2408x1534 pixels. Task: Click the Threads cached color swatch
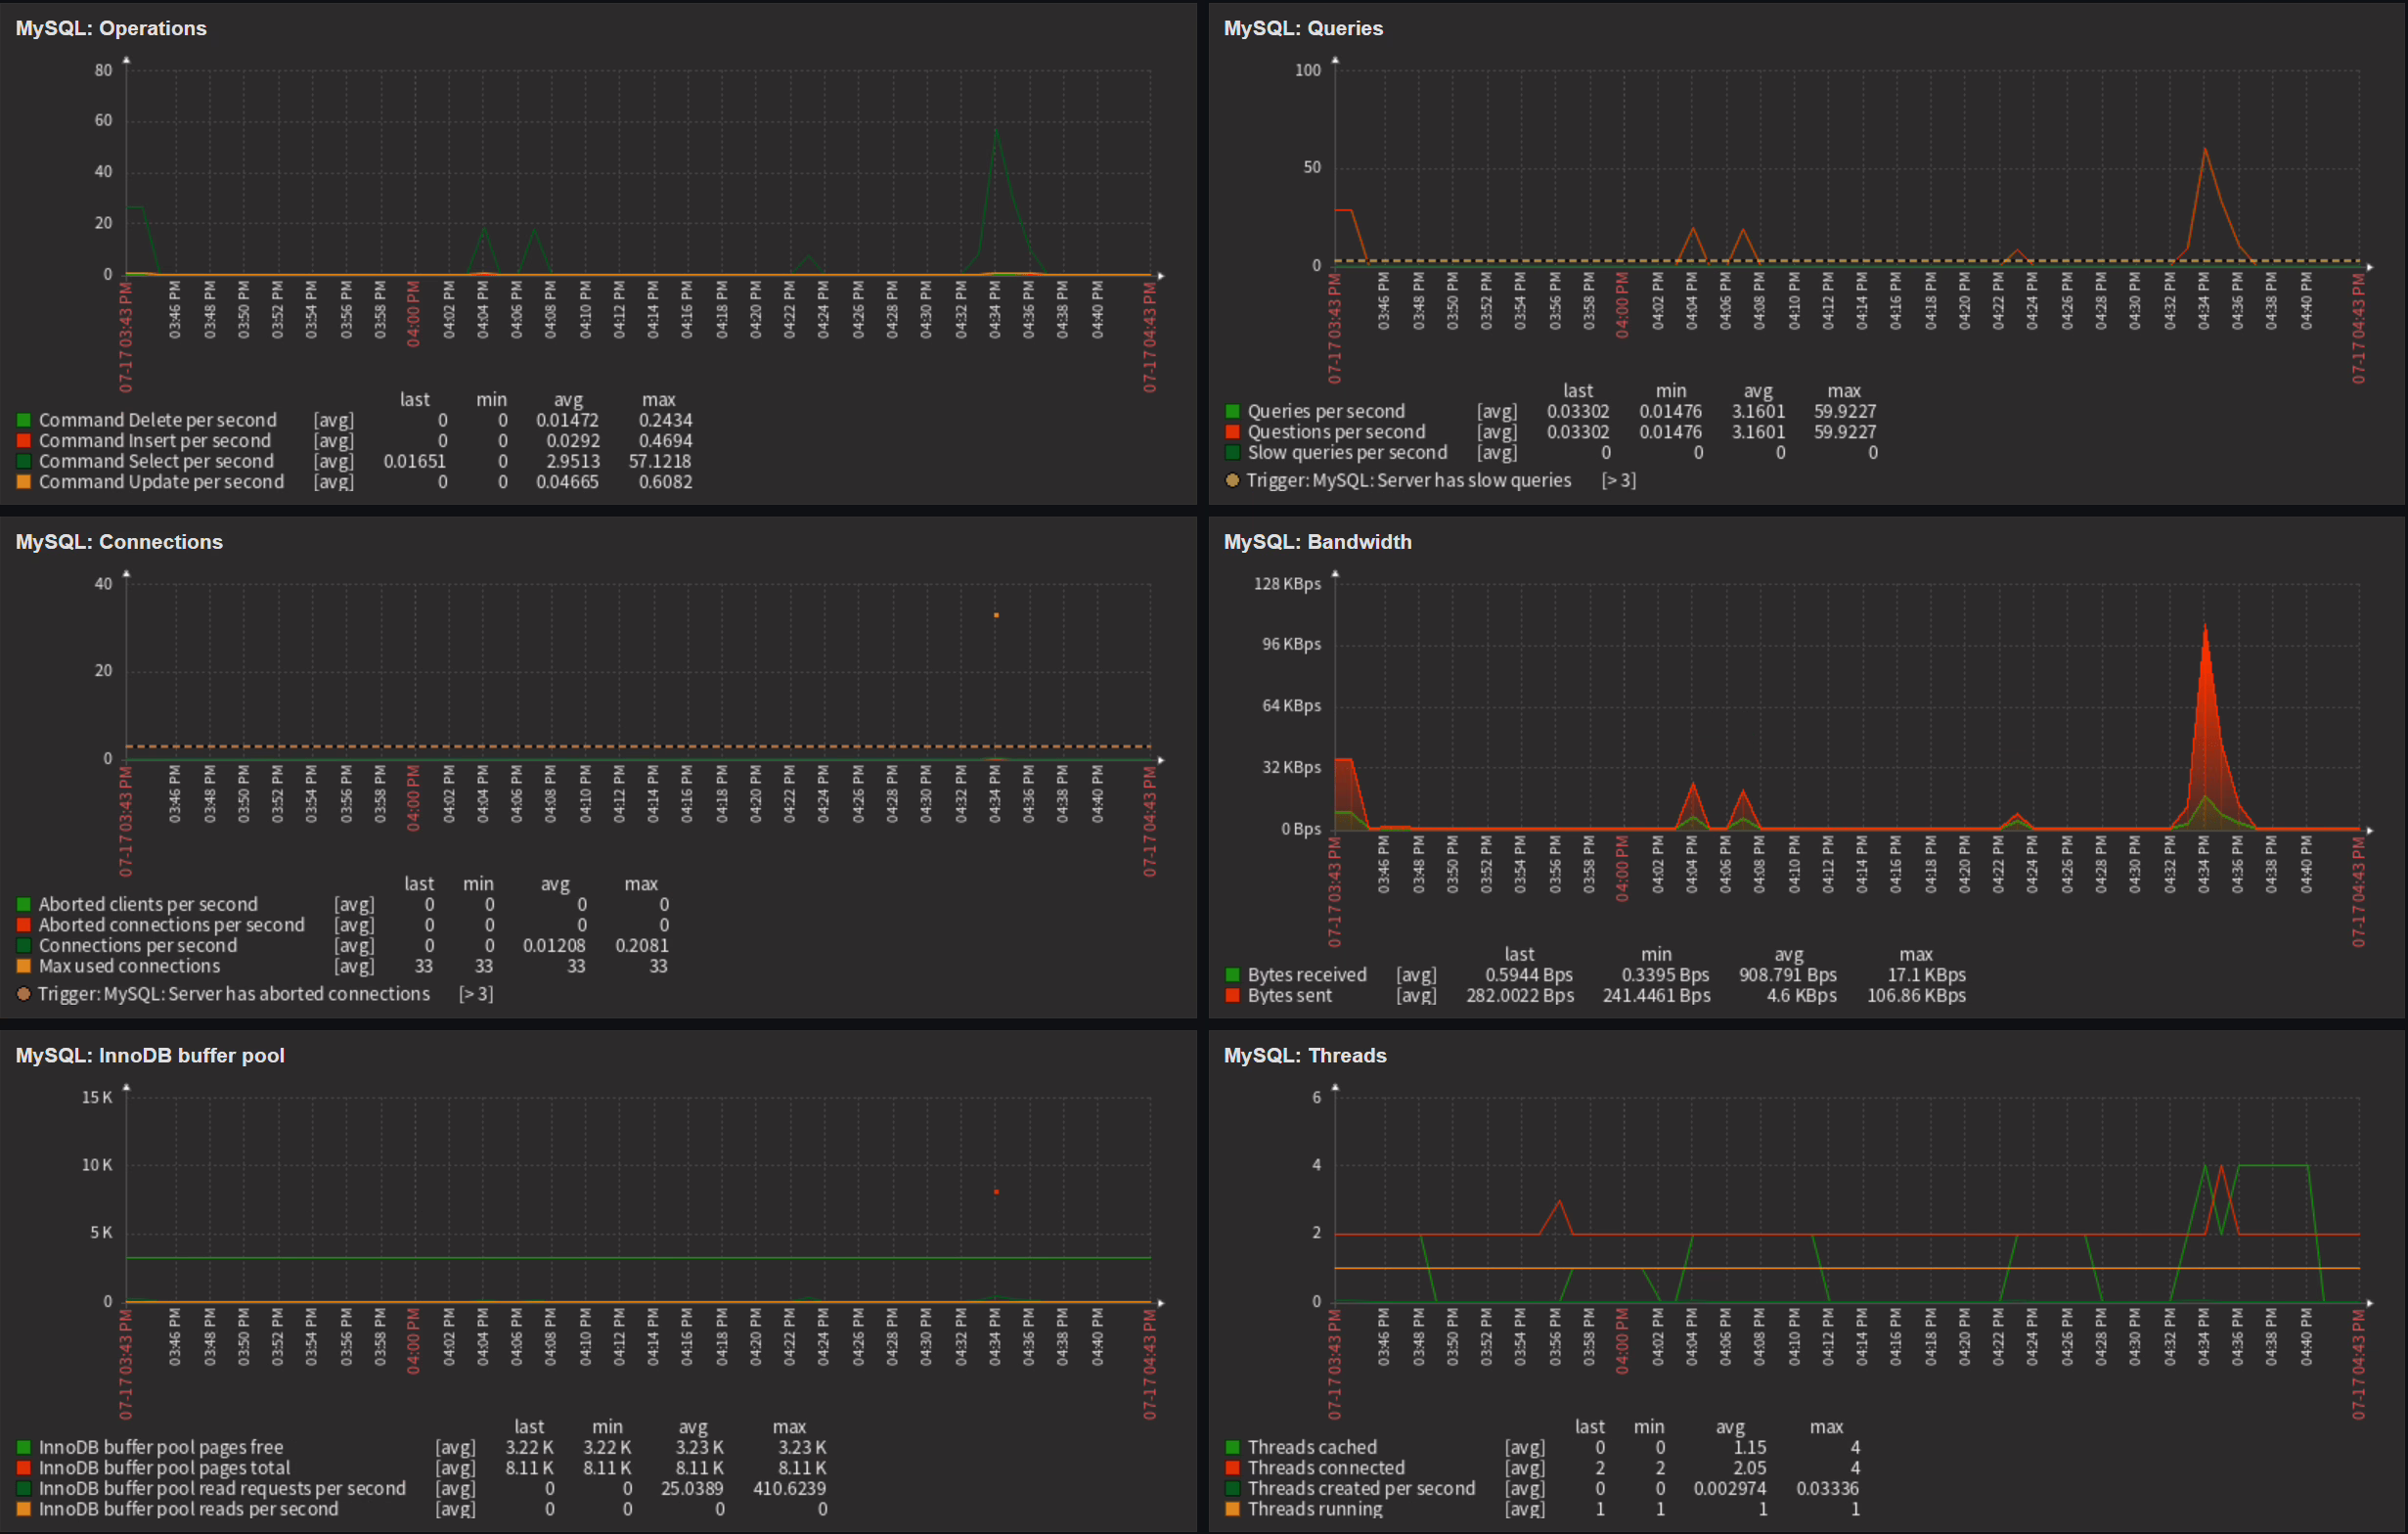(x=1232, y=1447)
